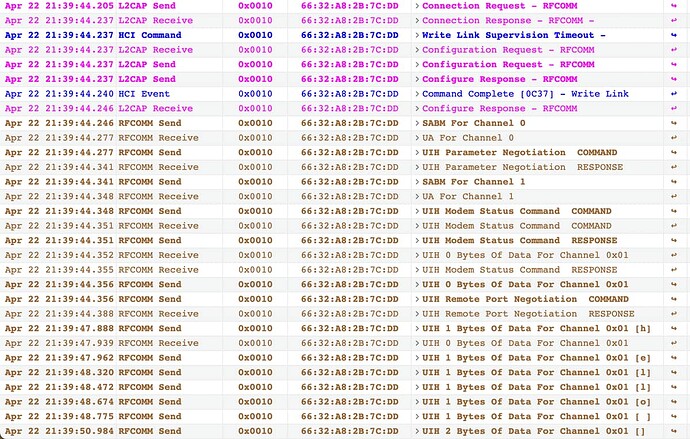This screenshot has width=690, height=439.
Task: Click send arrow on Parameter Negotiation COMMAND row
Action: tap(674, 152)
